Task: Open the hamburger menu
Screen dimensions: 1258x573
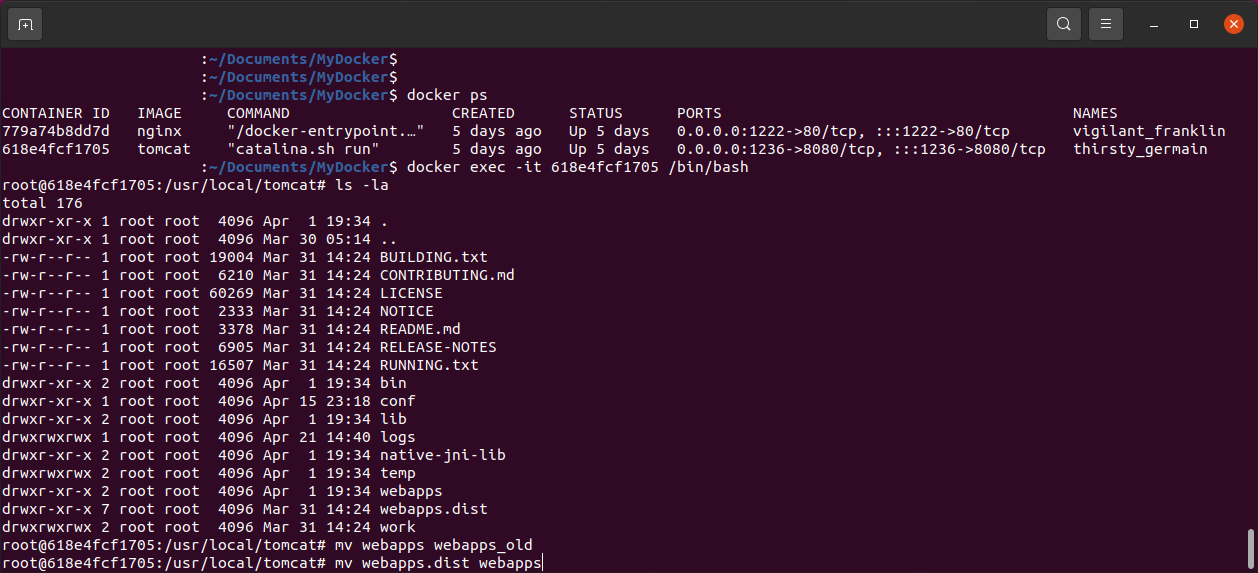Action: pyautogui.click(x=1105, y=23)
